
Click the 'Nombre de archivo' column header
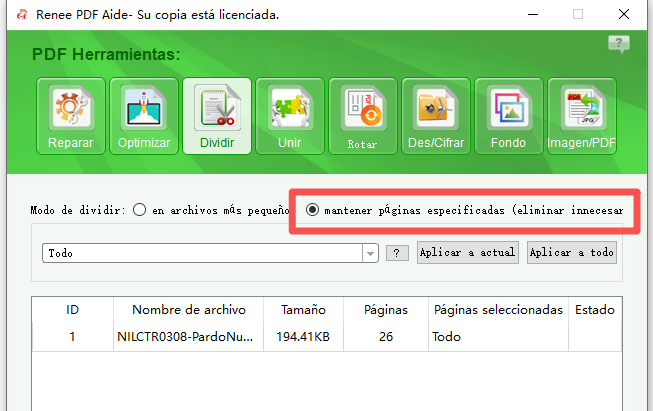[x=189, y=310]
